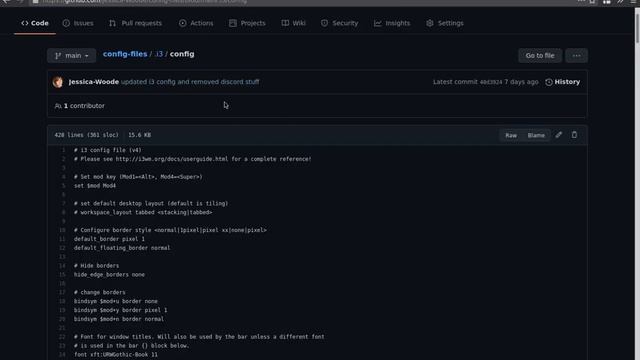
Task: Select line number 5
Action: pos(63,186)
